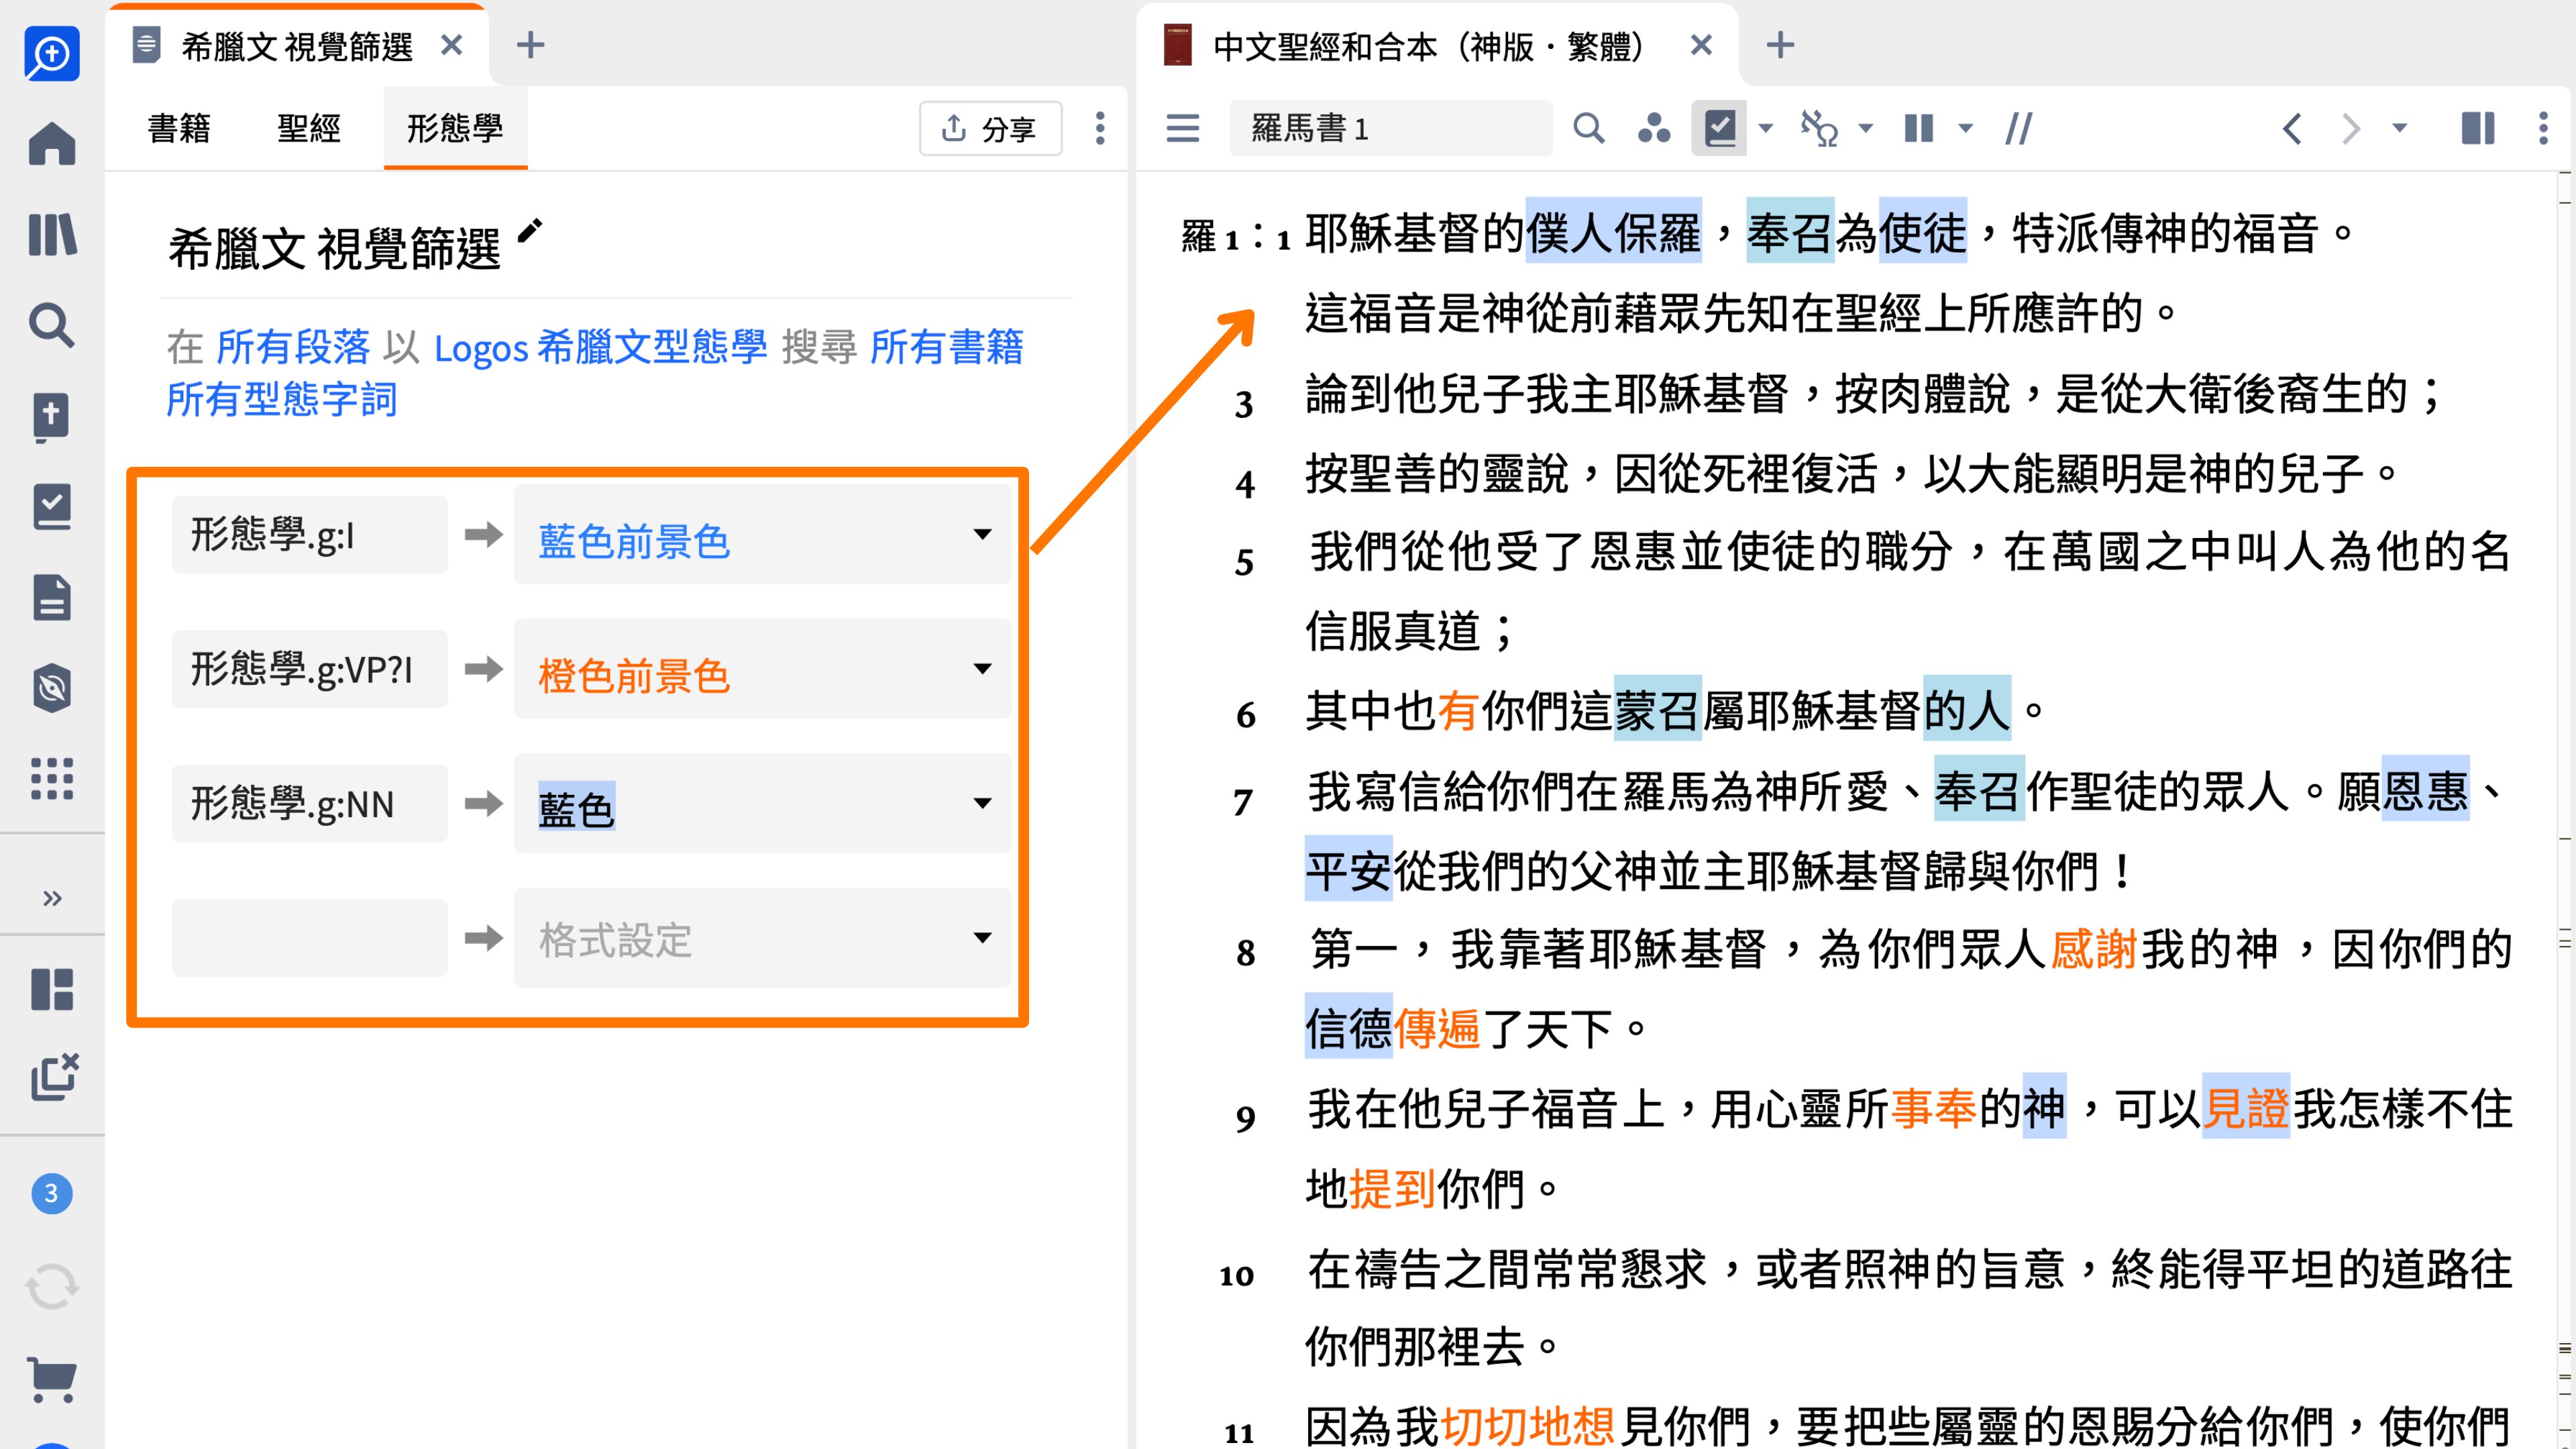Open the Layouts icon in sidebar
Image resolution: width=2576 pixels, height=1449 pixels.
[x=52, y=989]
